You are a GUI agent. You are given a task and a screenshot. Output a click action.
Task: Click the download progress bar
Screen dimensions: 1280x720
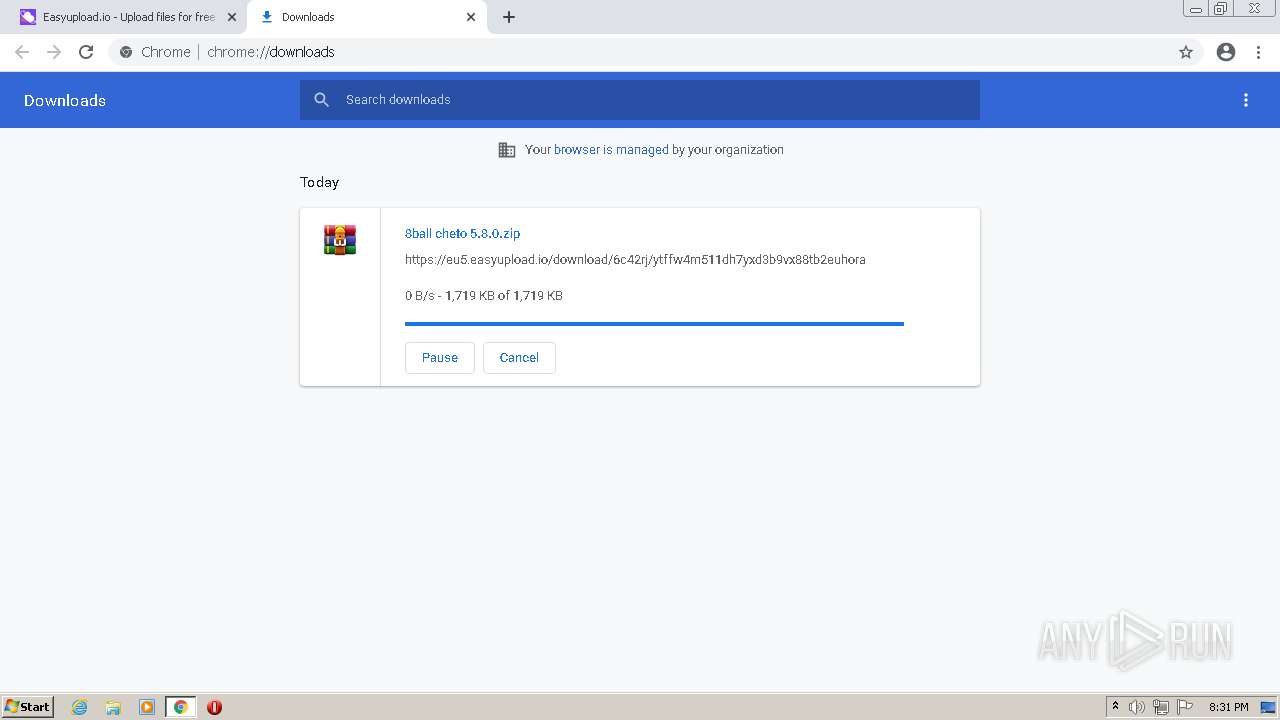[x=654, y=324]
